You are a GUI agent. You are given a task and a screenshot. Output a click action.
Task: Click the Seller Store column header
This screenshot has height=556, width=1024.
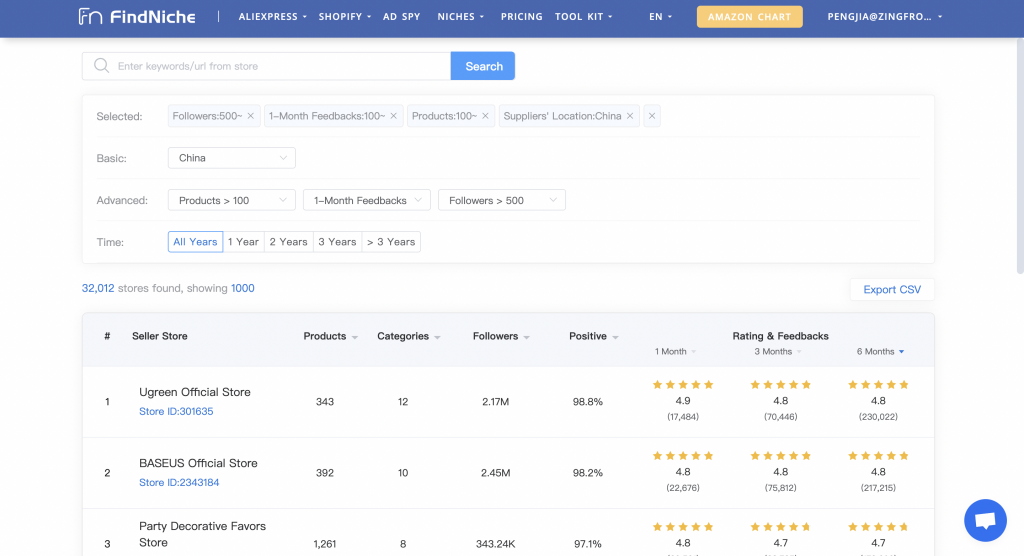click(160, 336)
